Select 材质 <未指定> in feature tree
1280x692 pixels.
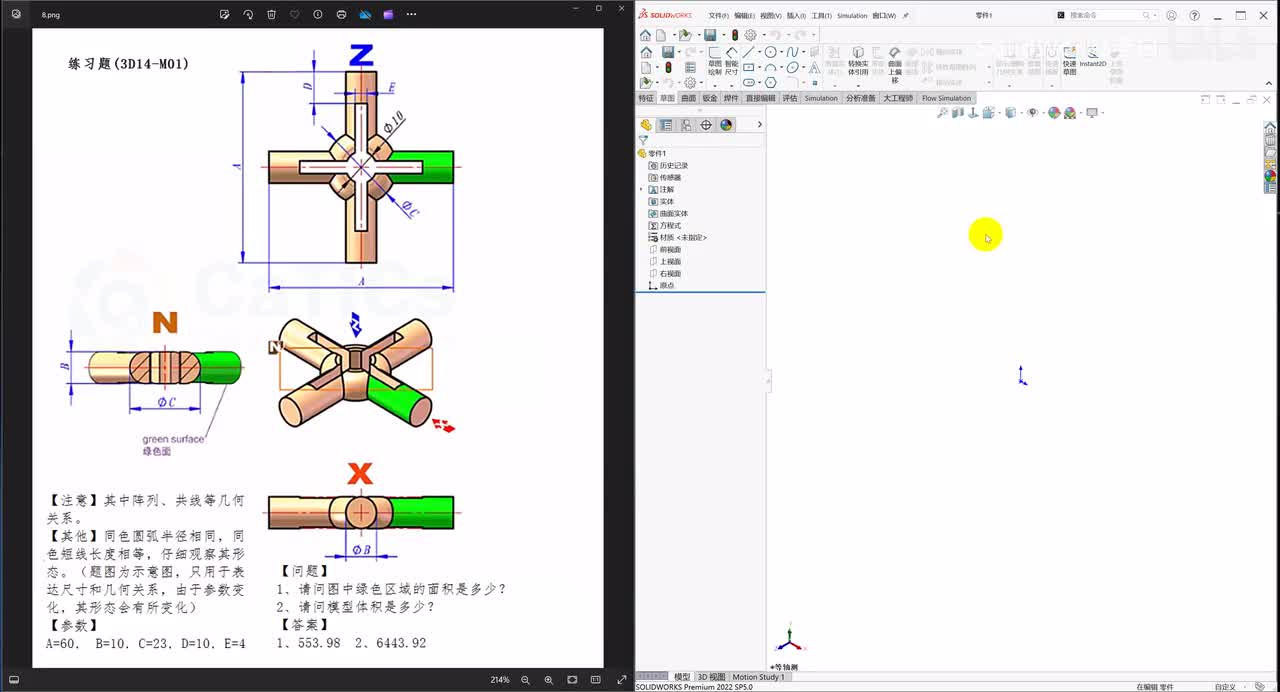pos(683,237)
